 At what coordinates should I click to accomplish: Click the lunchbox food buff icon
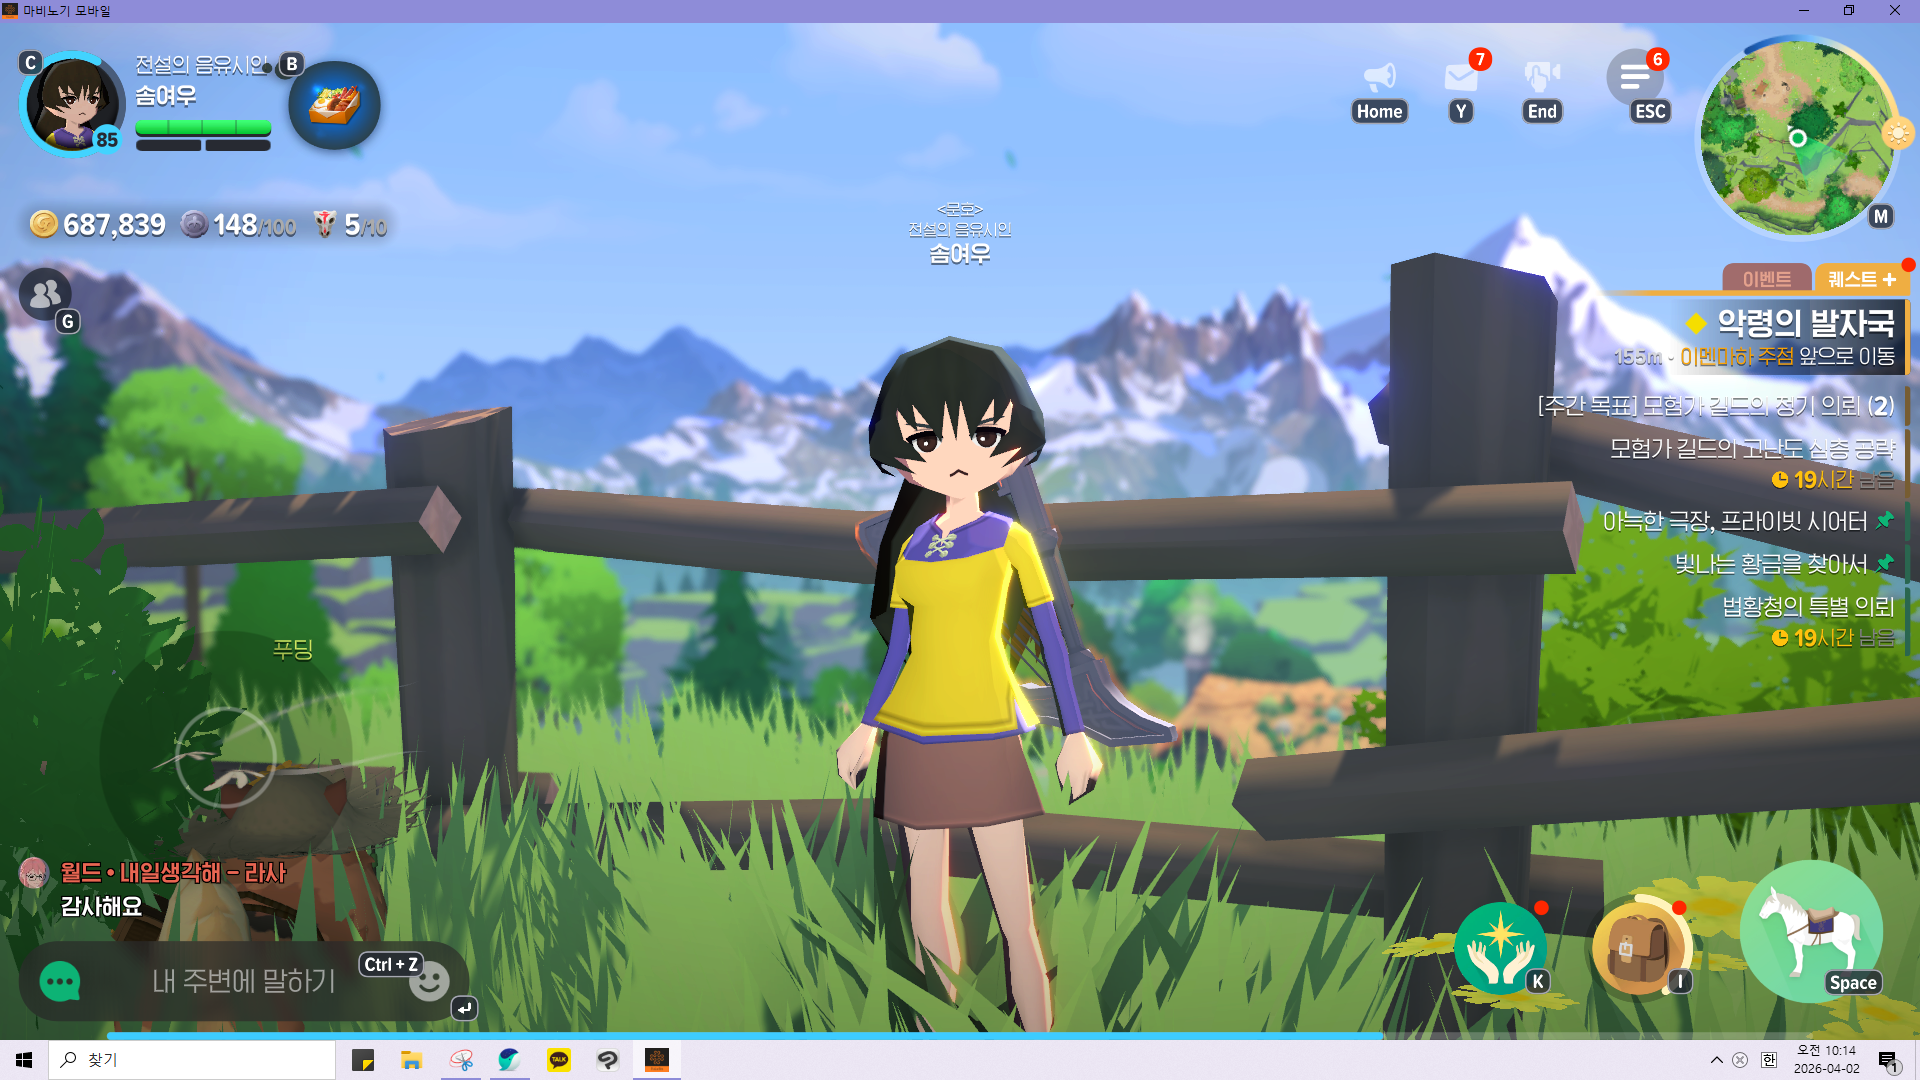click(x=334, y=104)
